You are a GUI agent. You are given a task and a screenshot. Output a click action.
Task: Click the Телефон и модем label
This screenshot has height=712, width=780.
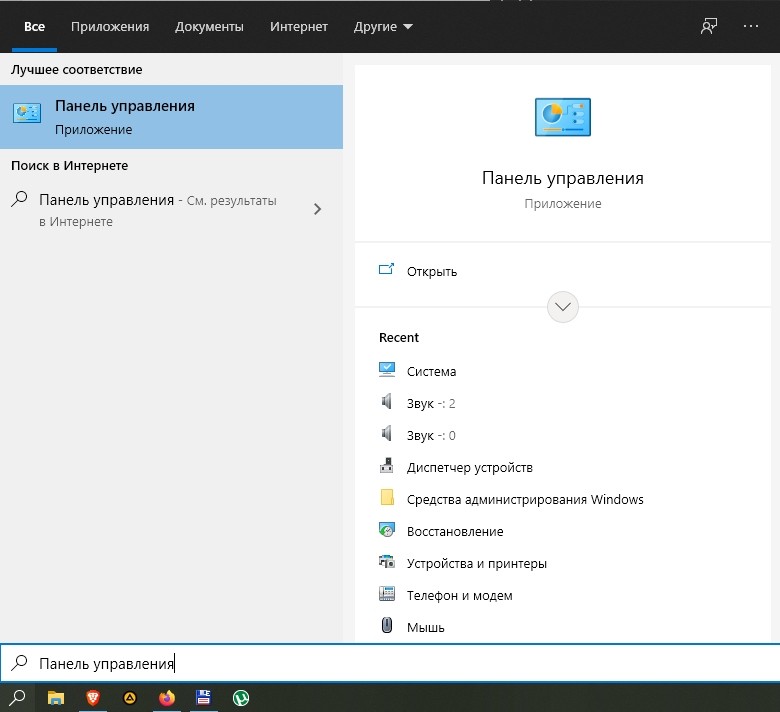click(459, 596)
